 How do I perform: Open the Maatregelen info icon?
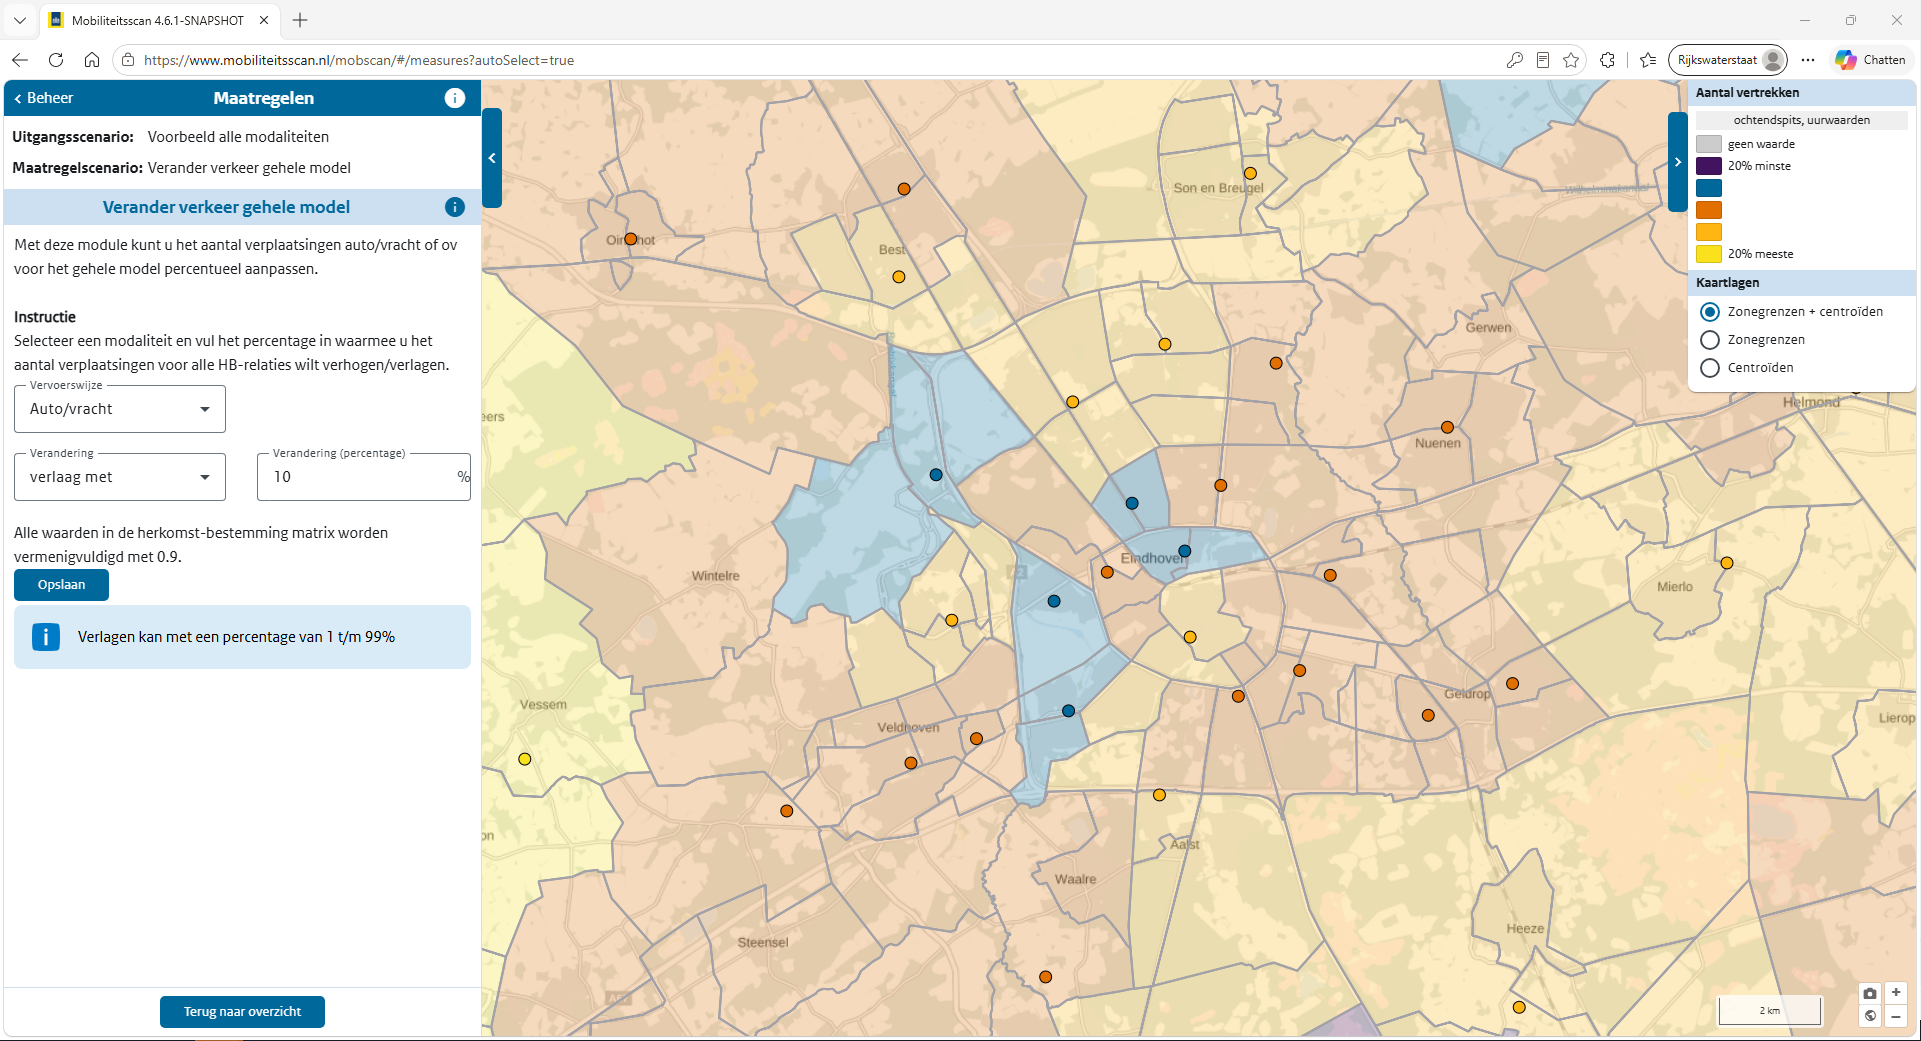click(455, 98)
